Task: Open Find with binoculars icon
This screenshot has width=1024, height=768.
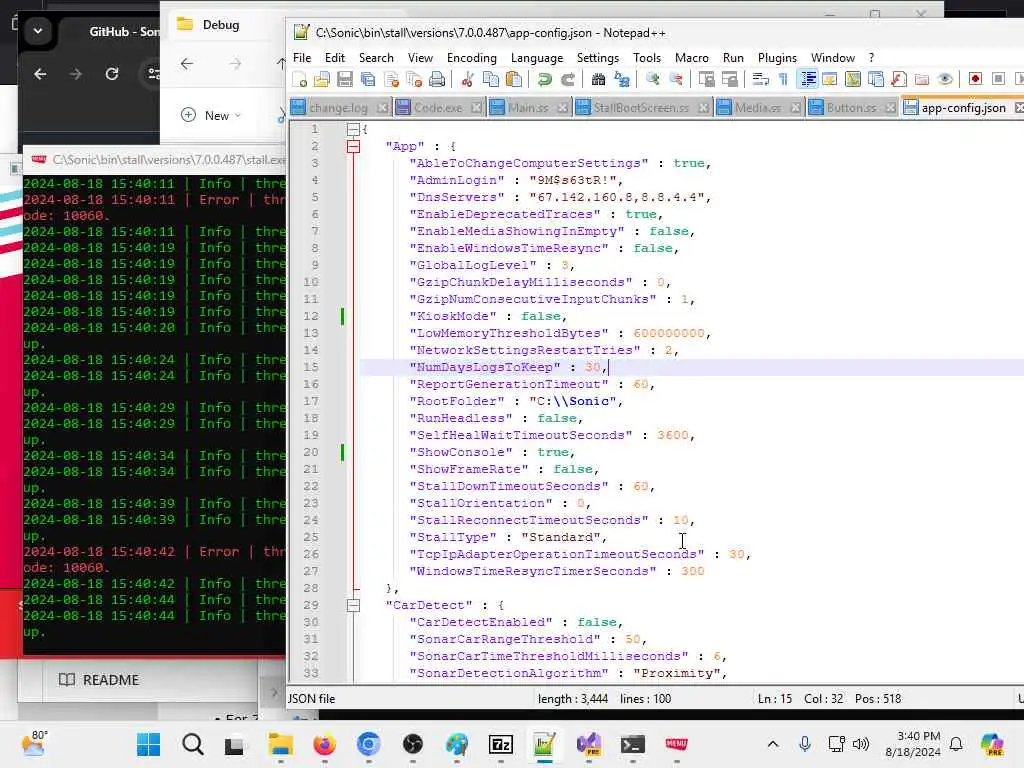Action: coord(598,80)
